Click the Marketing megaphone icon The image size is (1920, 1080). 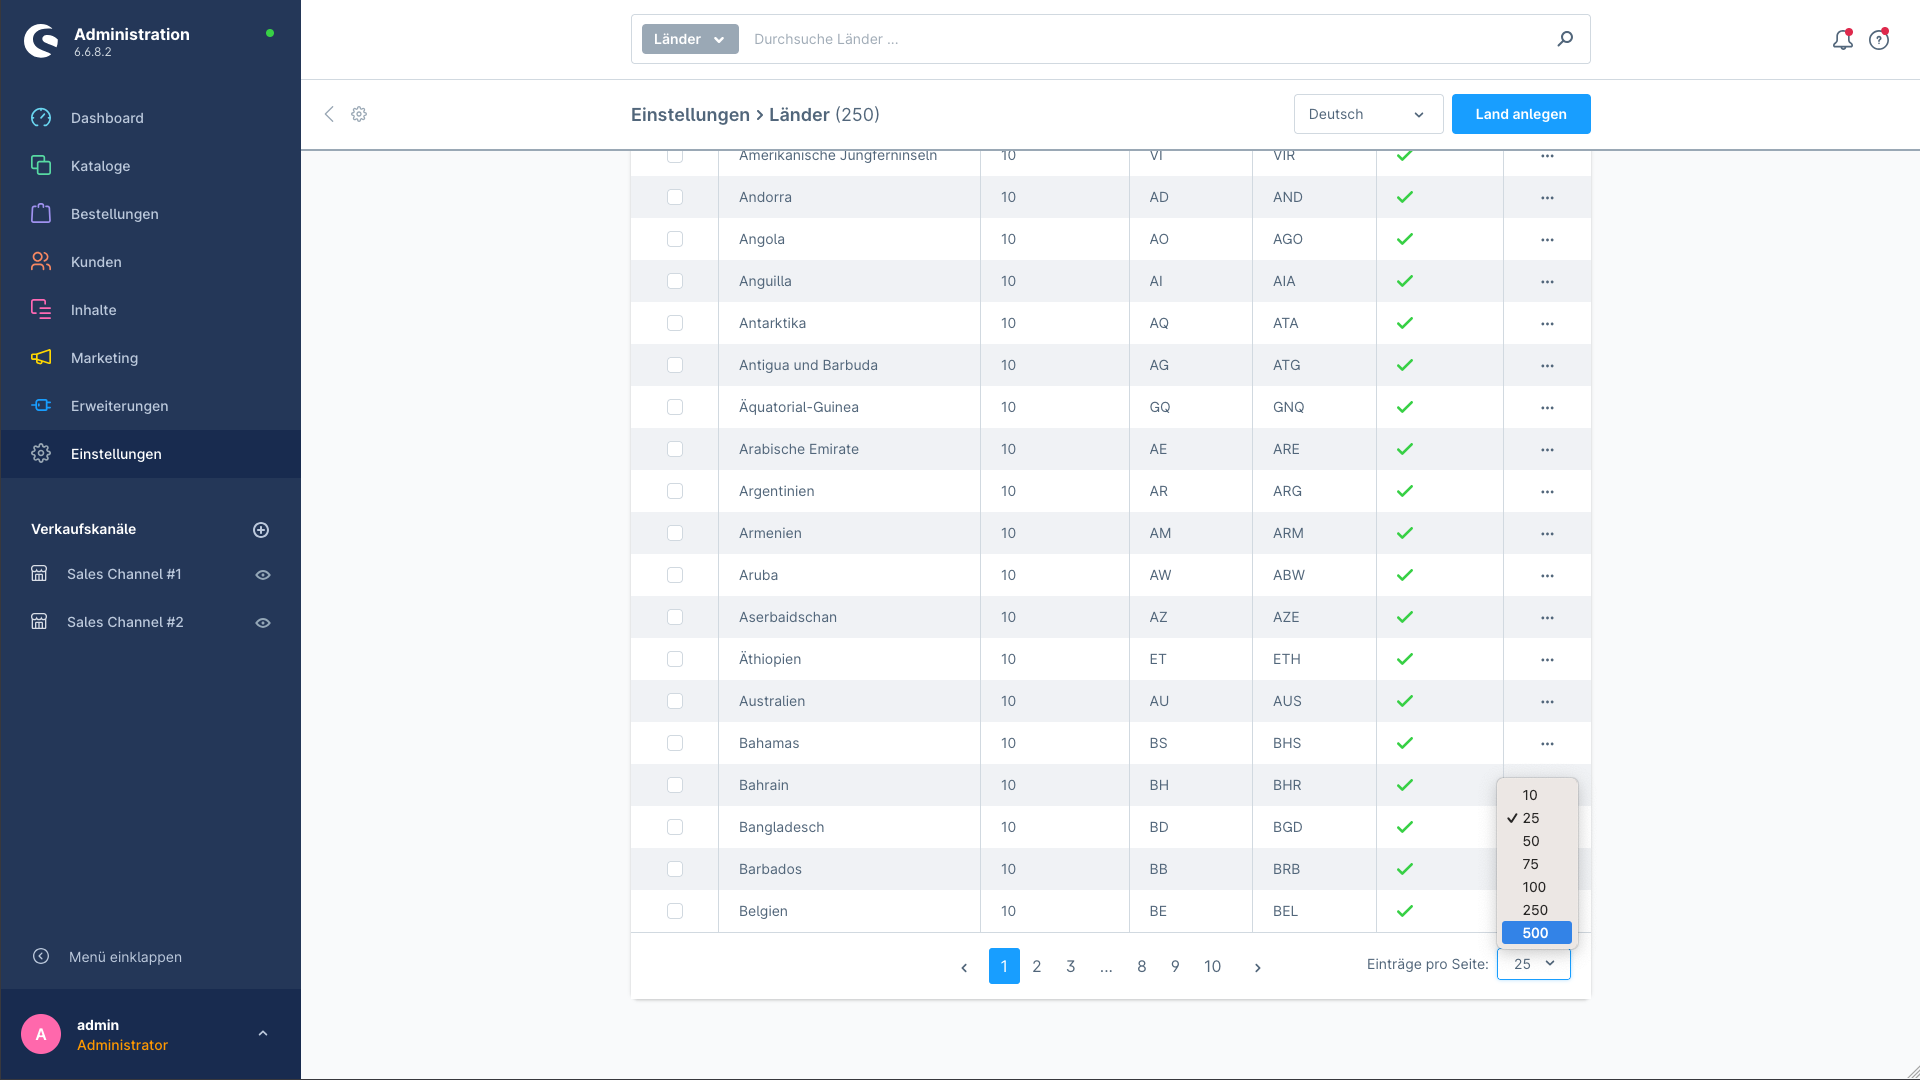41,358
